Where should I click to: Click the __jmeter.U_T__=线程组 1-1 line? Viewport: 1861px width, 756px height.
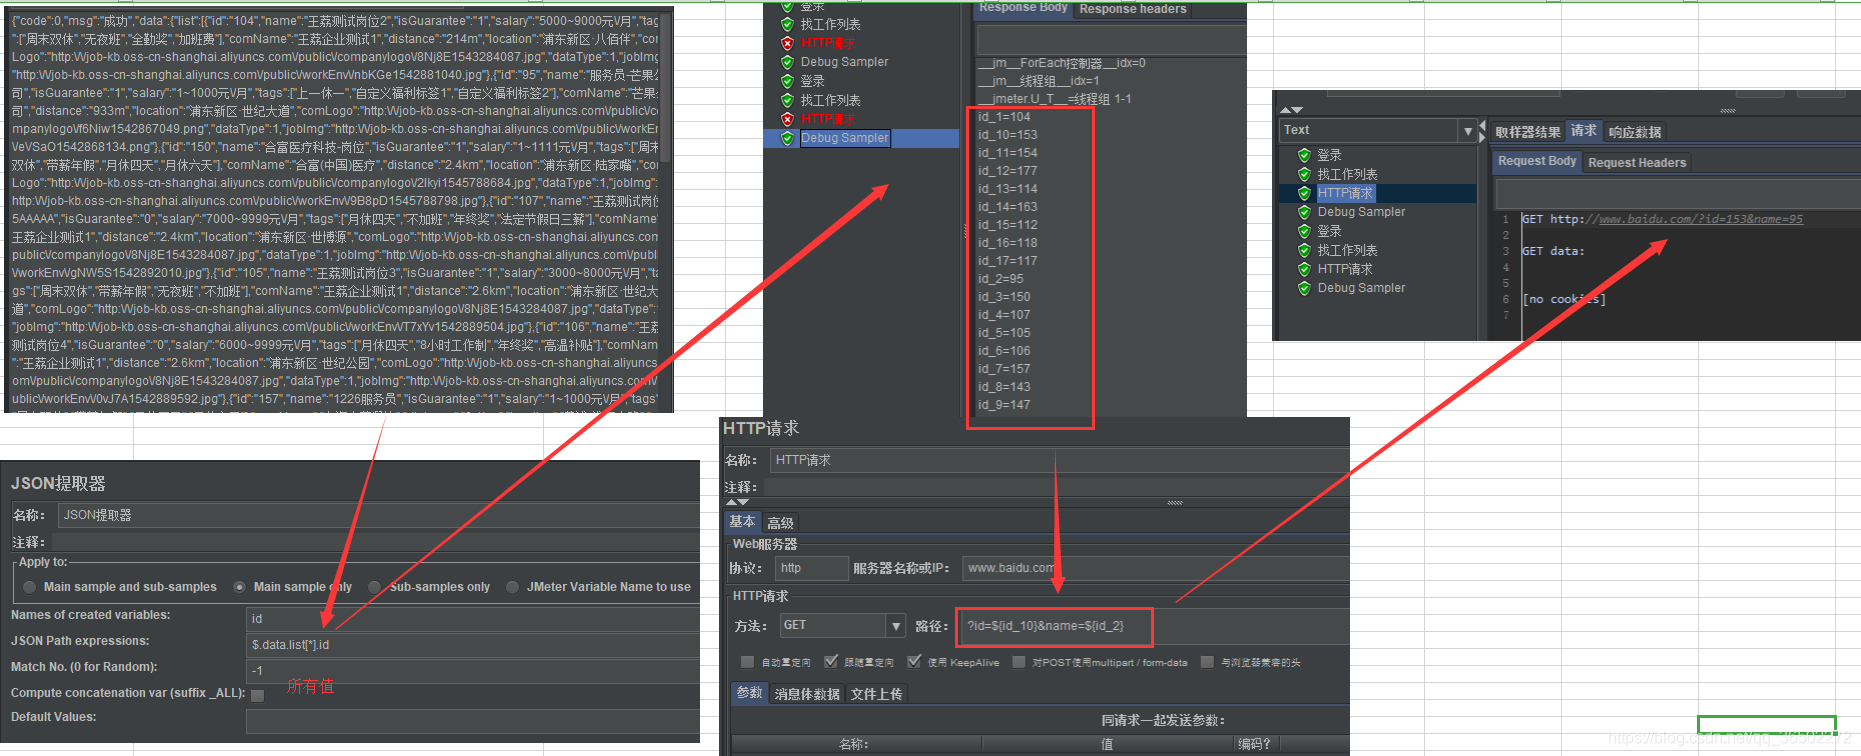[1054, 99]
